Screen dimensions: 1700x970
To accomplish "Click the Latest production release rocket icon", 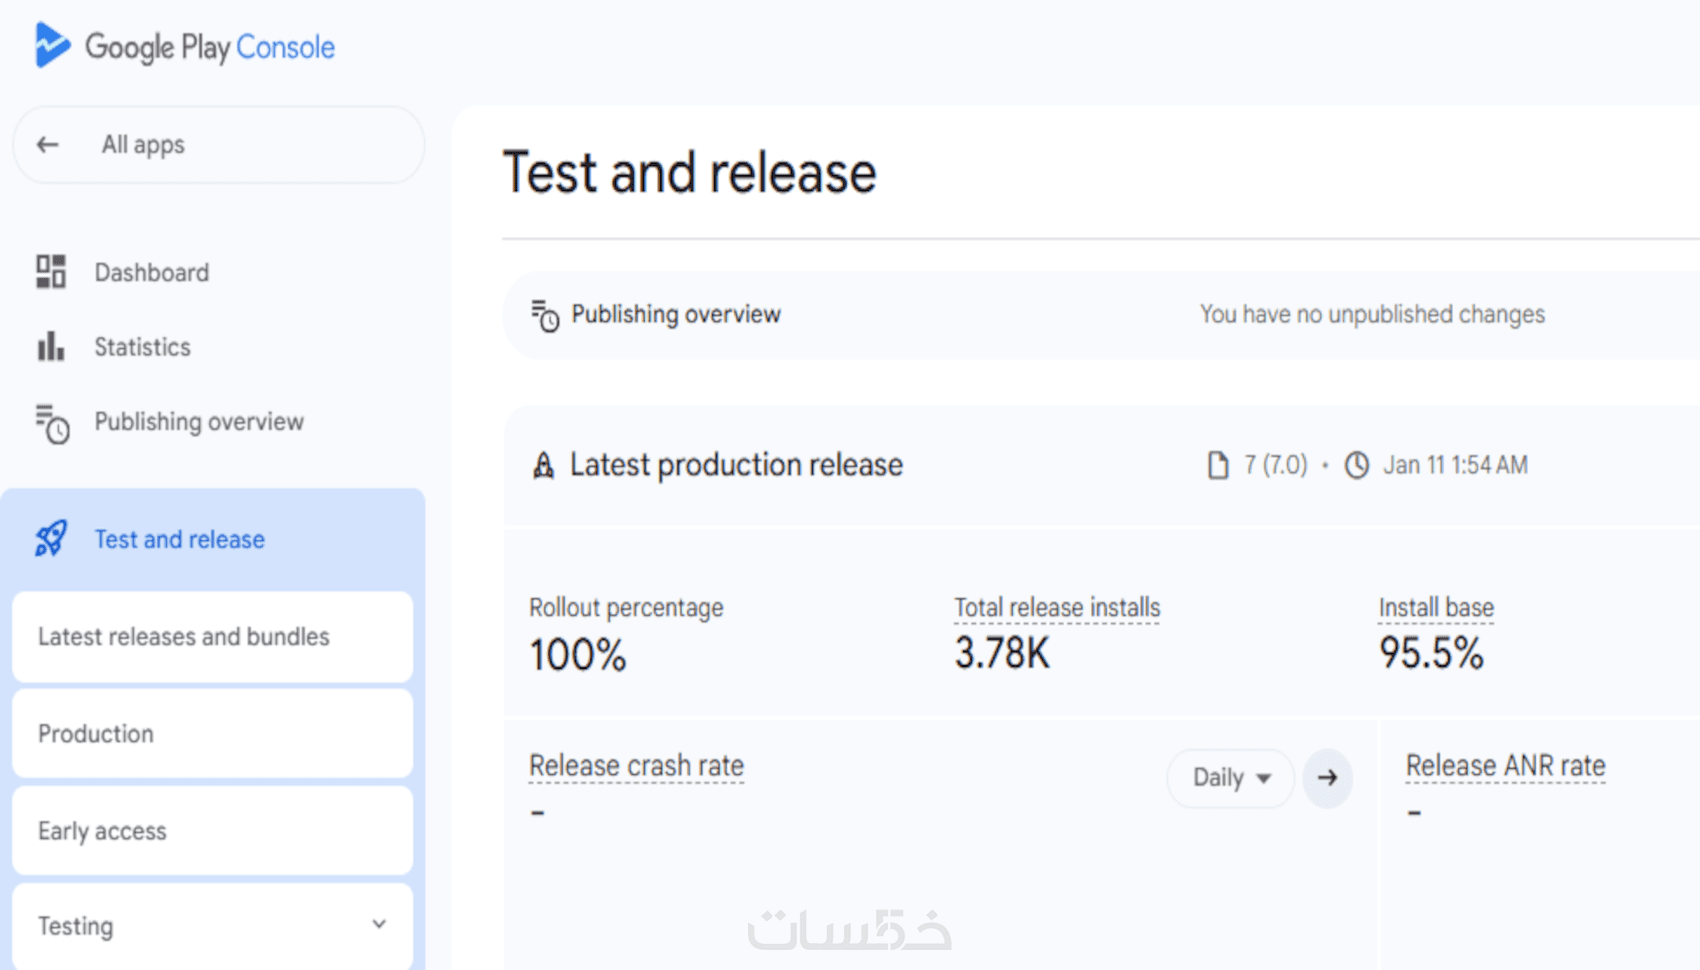I will [543, 465].
